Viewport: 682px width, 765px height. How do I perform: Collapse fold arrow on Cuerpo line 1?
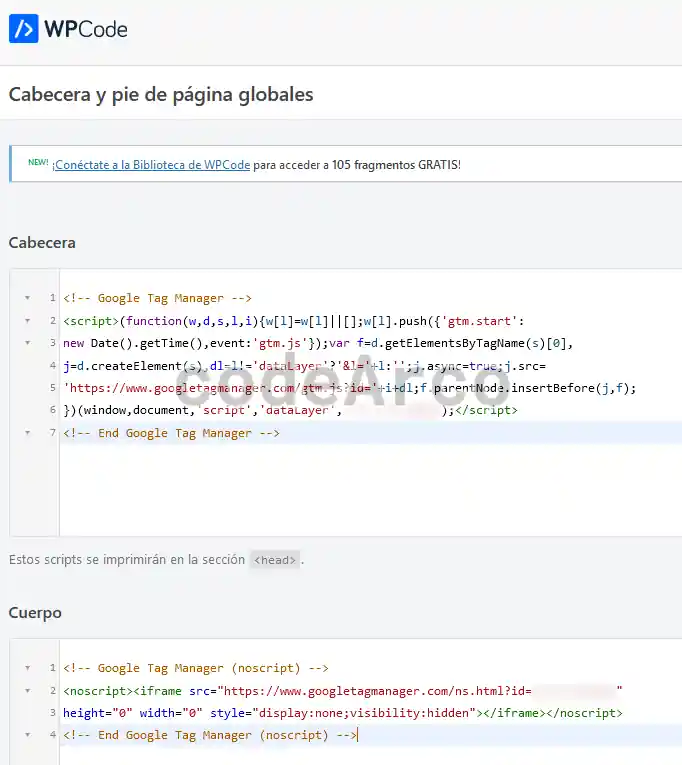point(28,668)
